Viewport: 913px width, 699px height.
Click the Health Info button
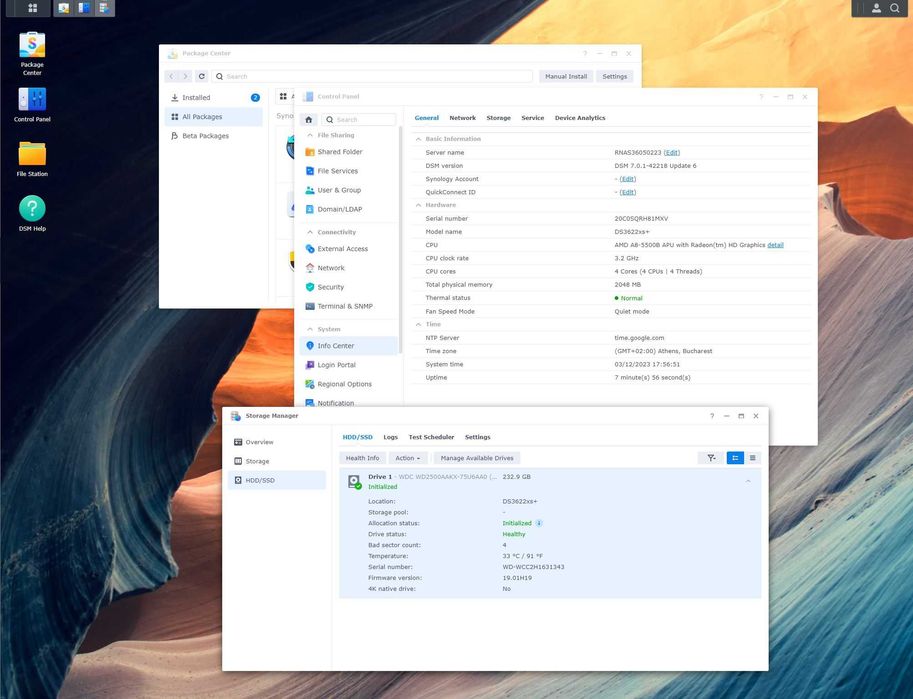coord(362,458)
